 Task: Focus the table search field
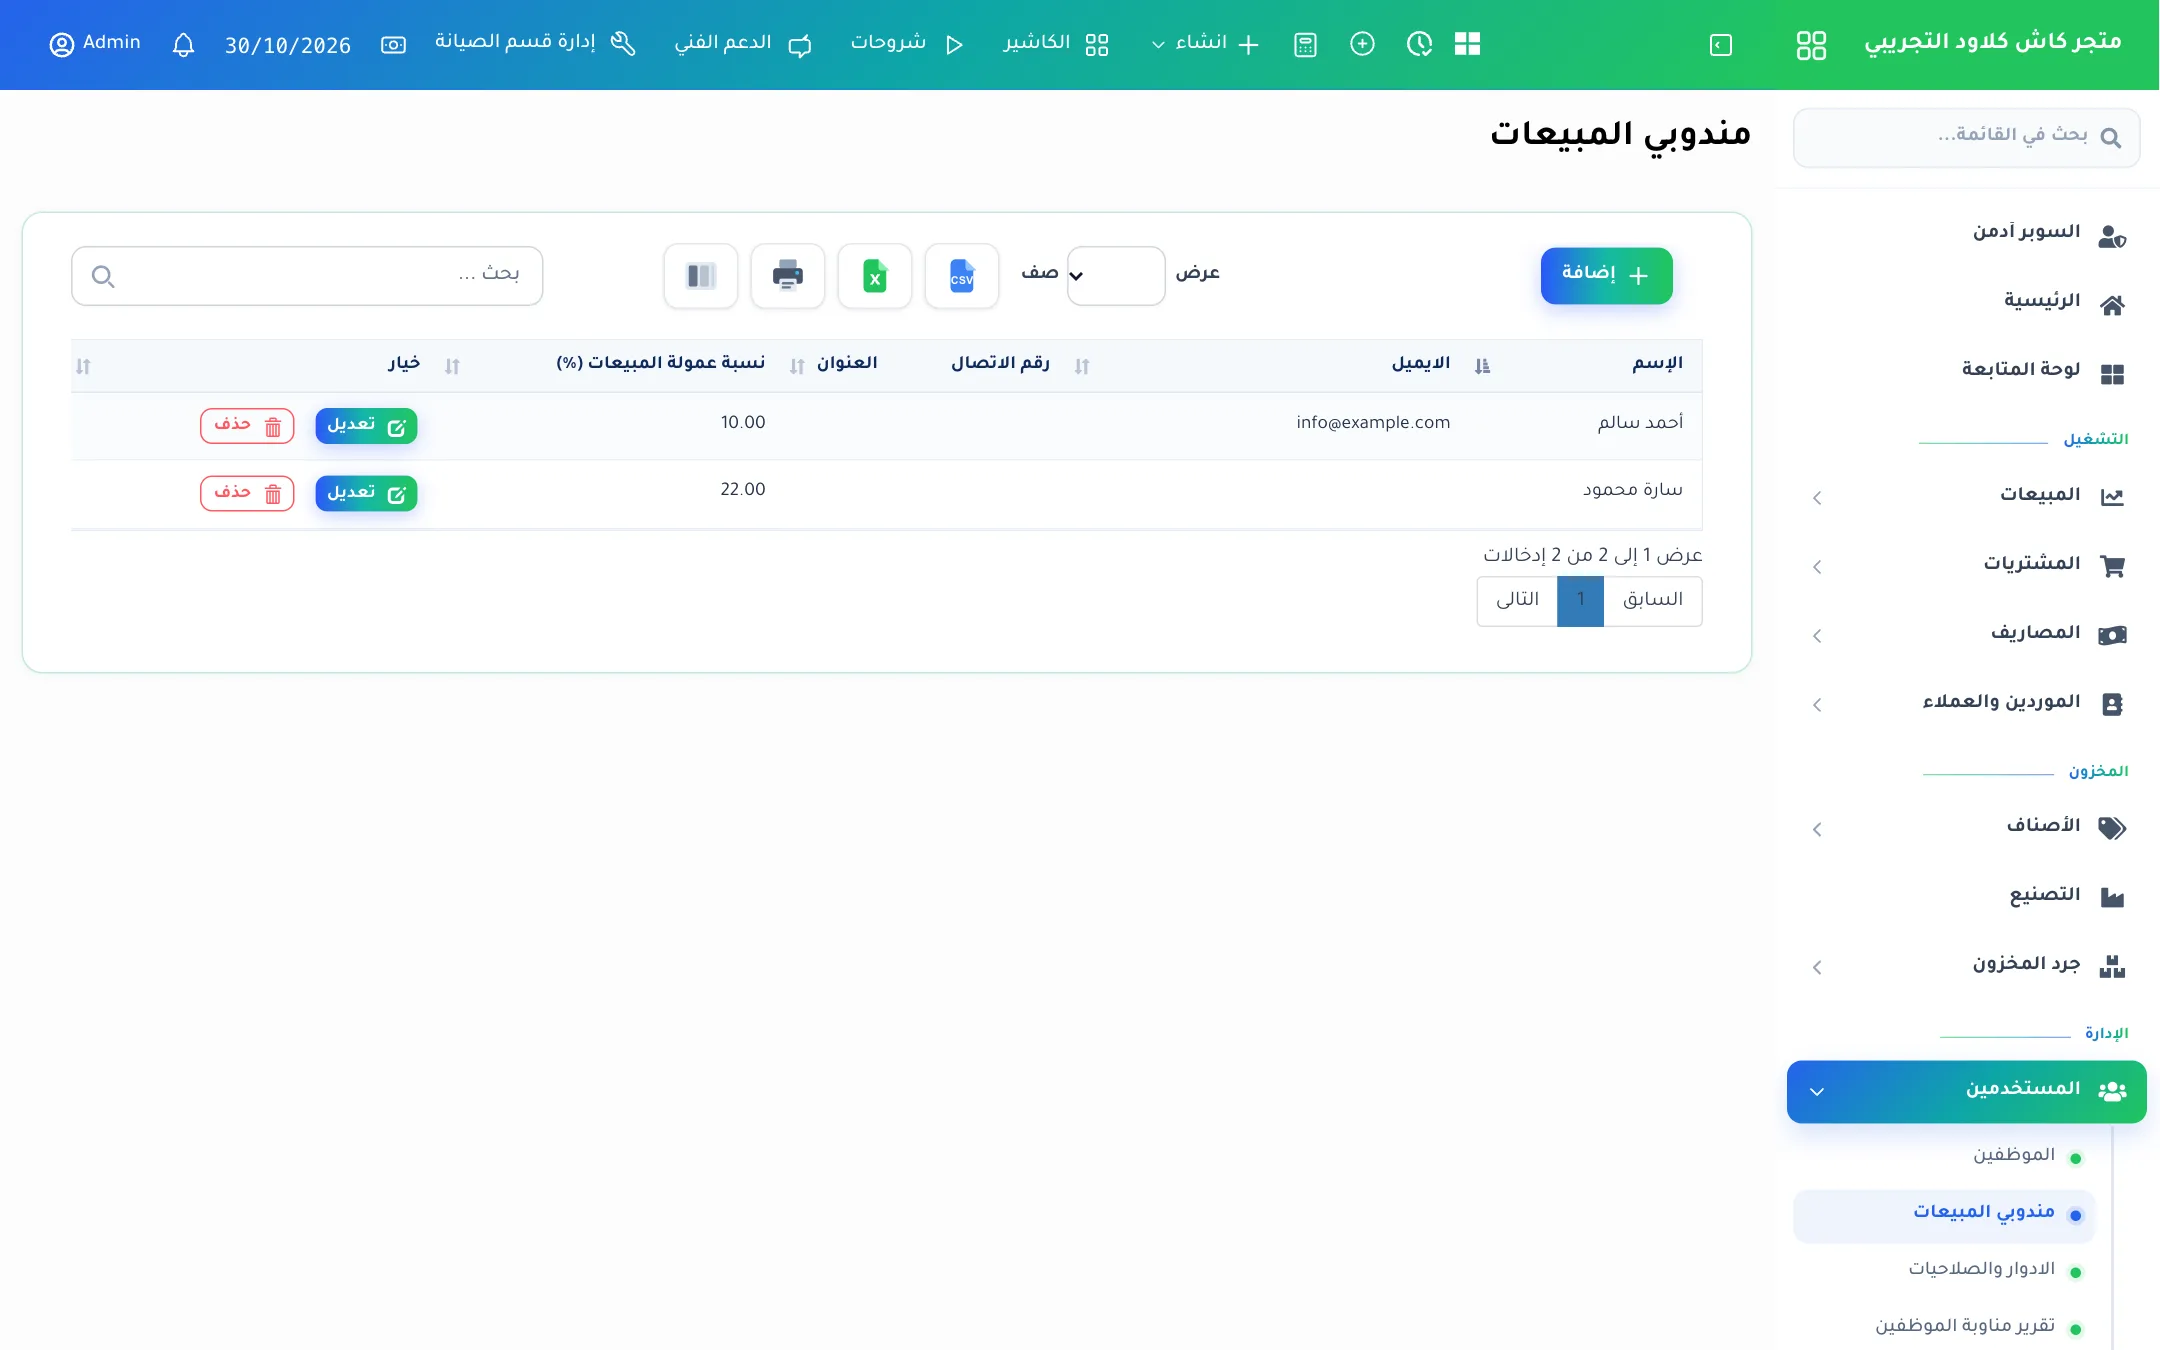pyautogui.click(x=307, y=276)
